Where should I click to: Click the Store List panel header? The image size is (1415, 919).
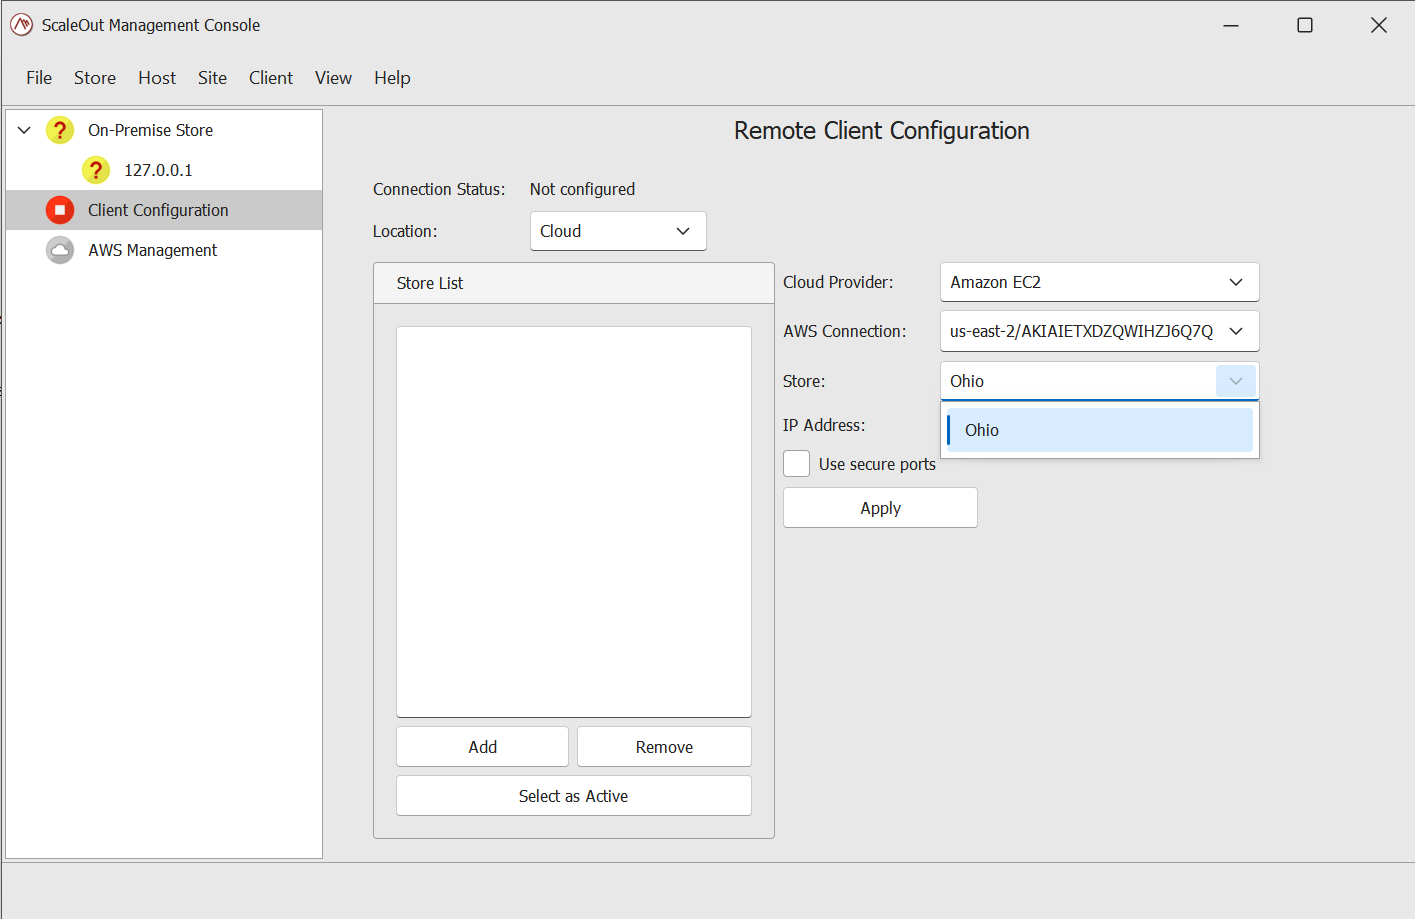[x=574, y=283]
